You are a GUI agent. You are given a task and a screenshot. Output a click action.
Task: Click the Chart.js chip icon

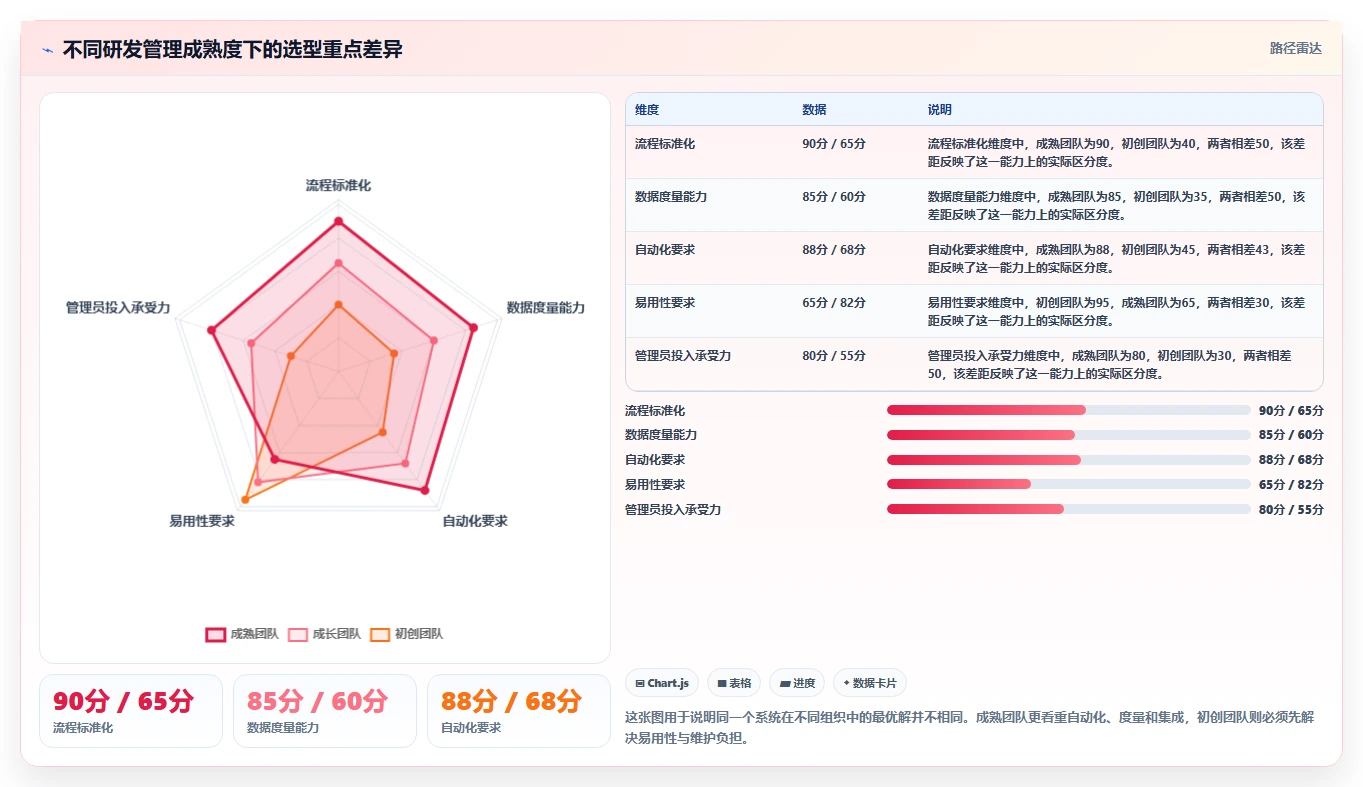pyautogui.click(x=640, y=684)
